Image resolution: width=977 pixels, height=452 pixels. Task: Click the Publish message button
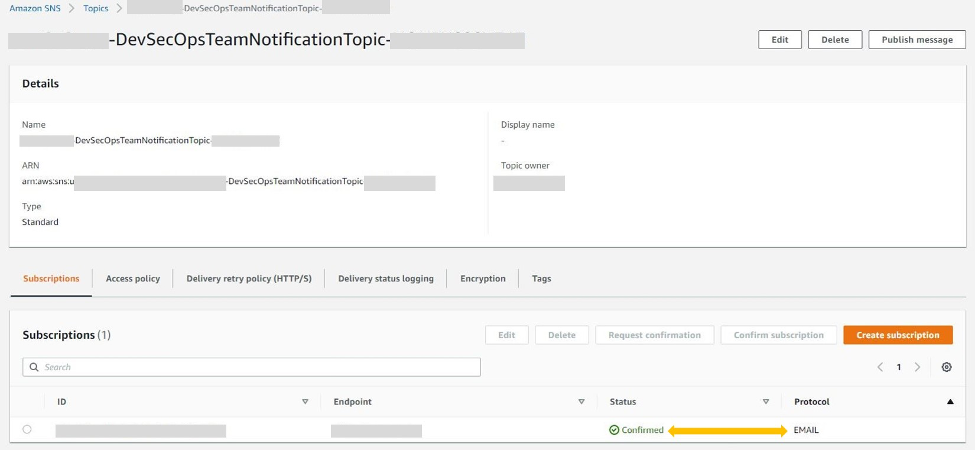(x=917, y=39)
